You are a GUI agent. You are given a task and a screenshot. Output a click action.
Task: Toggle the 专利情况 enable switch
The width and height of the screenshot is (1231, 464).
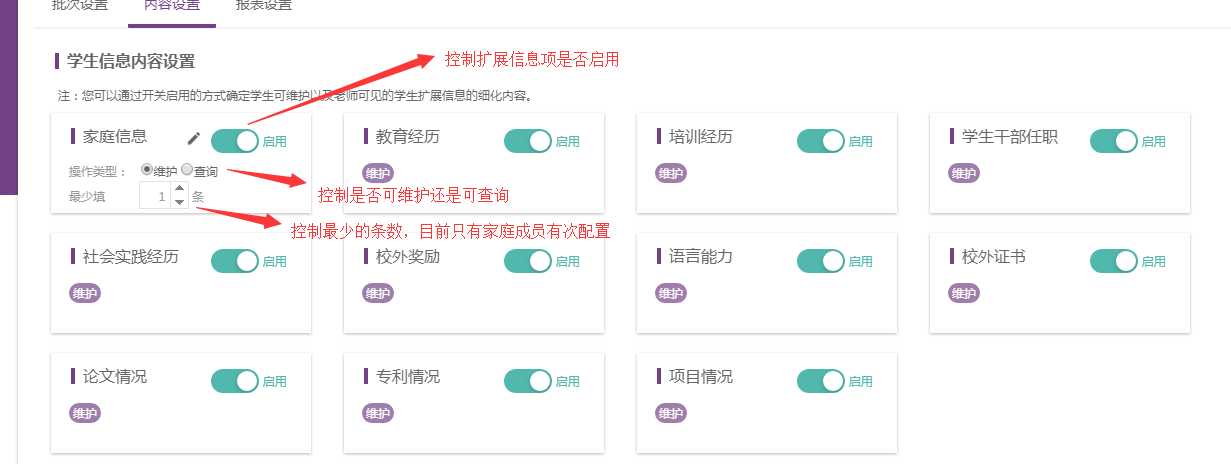[x=528, y=381]
